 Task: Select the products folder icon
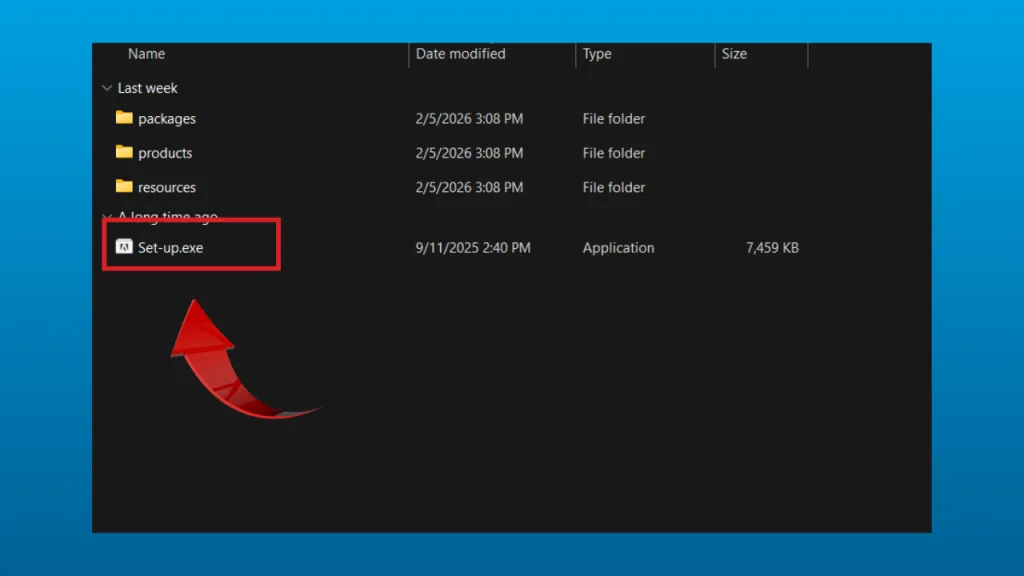tap(124, 152)
